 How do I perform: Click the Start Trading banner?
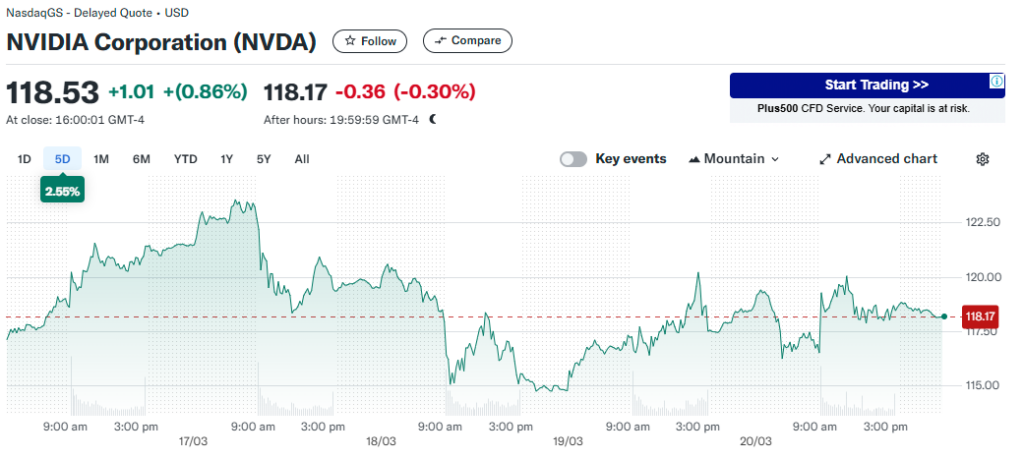tap(866, 85)
